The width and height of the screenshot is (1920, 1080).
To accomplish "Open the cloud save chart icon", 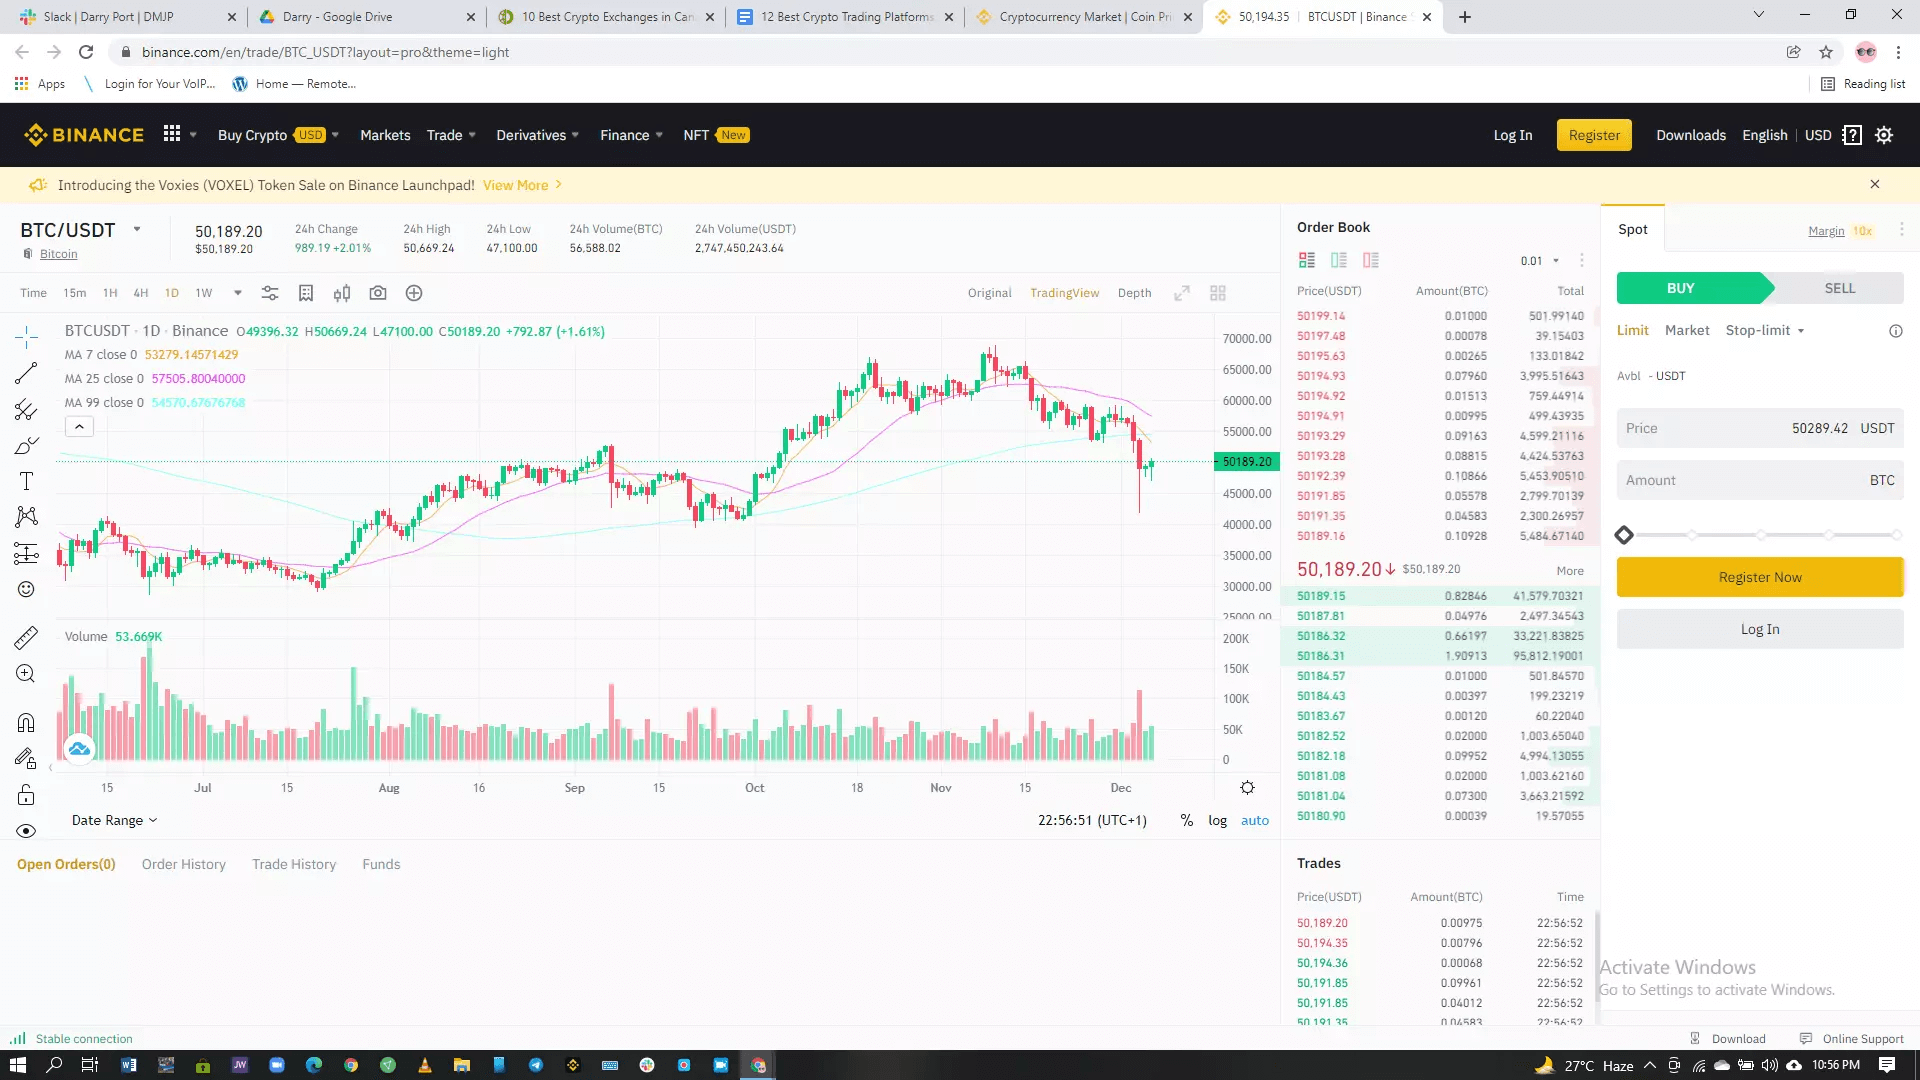I will [x=79, y=748].
